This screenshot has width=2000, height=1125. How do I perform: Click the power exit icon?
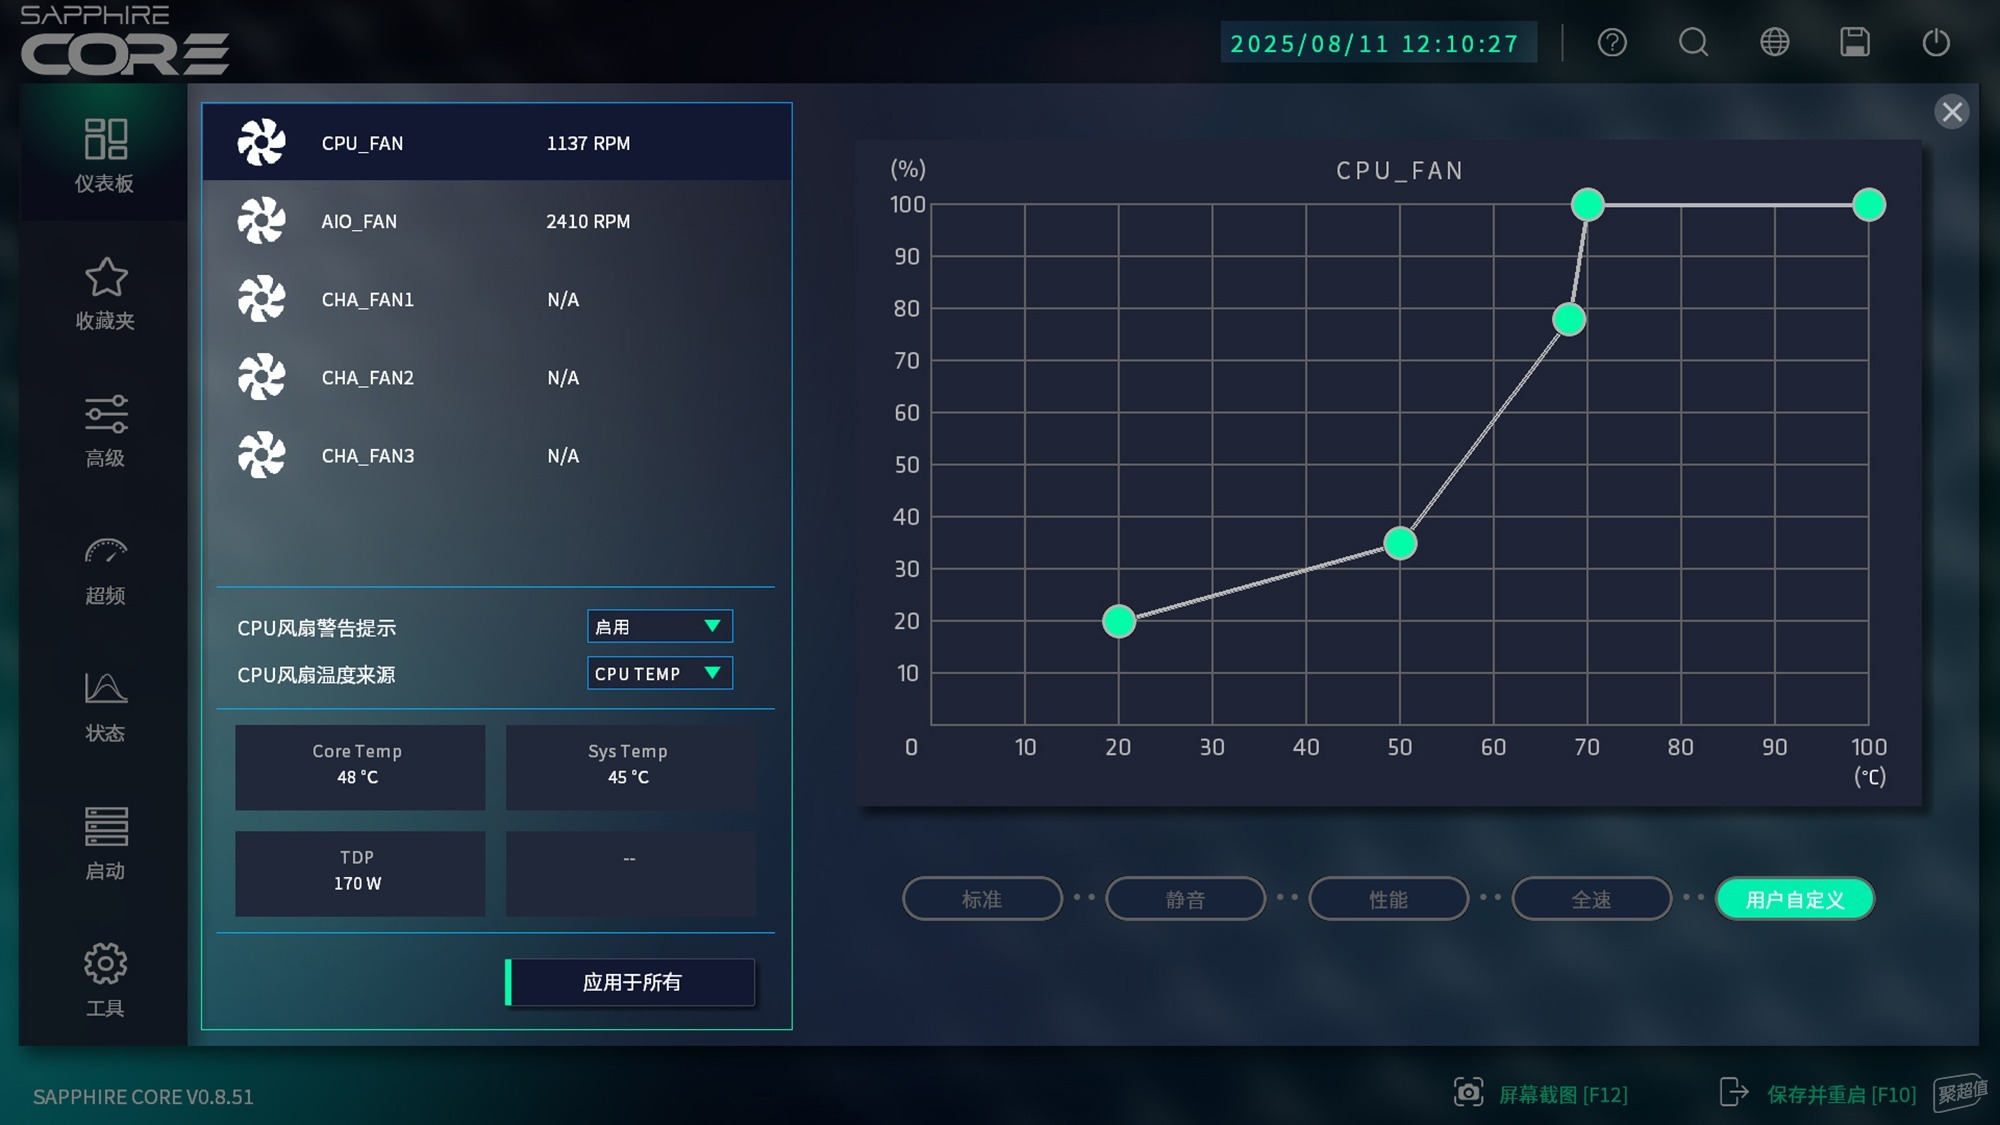pyautogui.click(x=1936, y=43)
